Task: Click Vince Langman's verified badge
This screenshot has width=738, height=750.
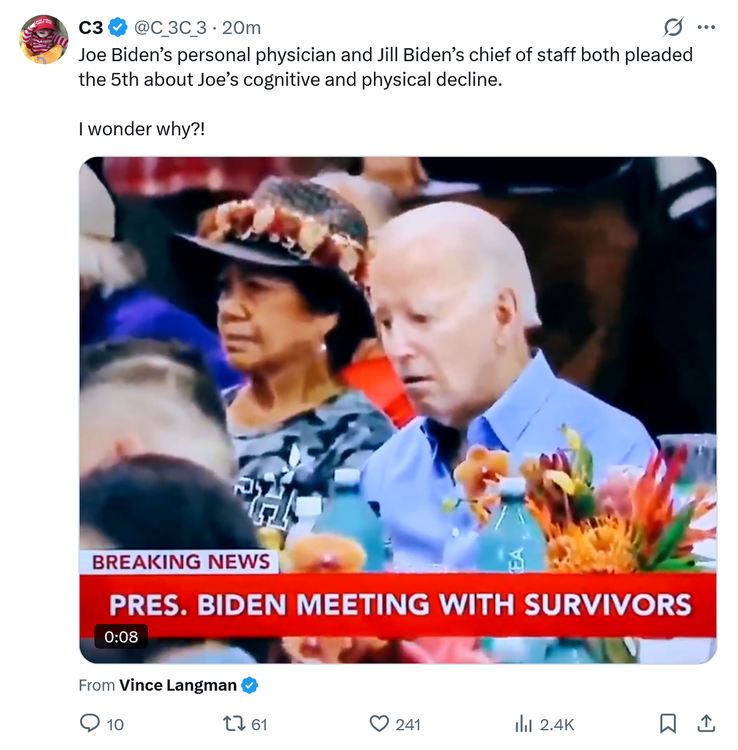Action: [x=250, y=685]
